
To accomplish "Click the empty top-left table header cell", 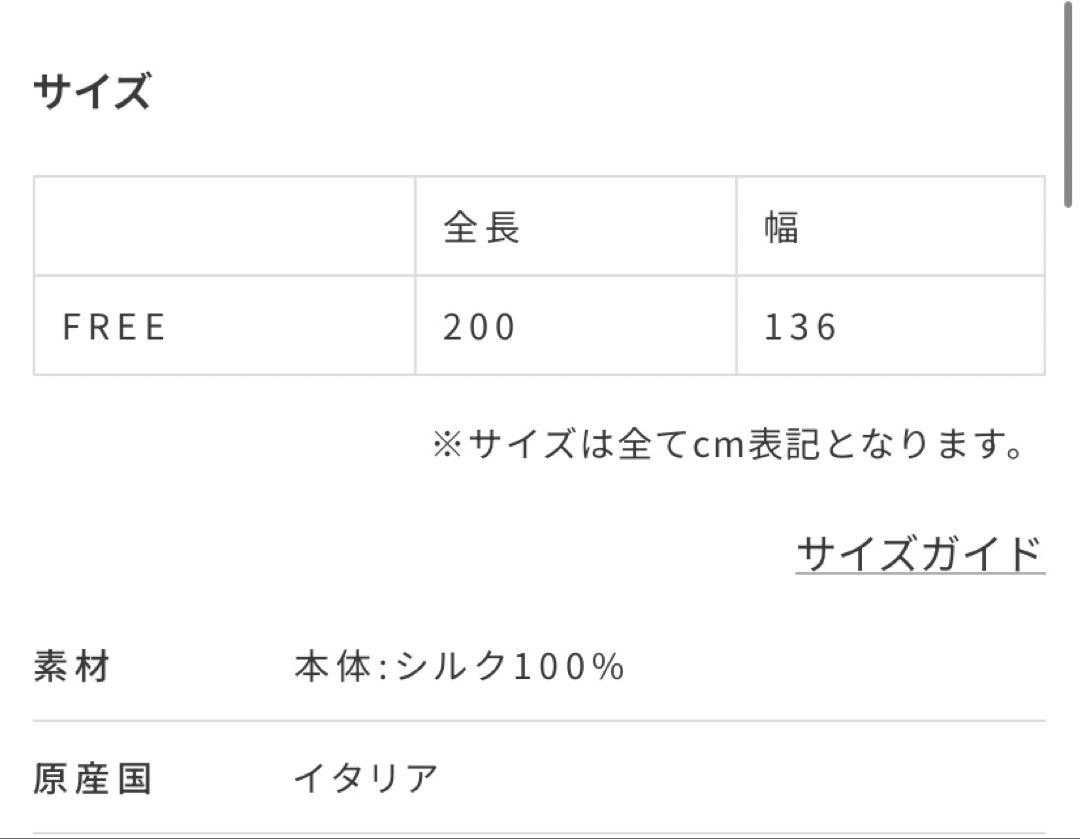I will (225, 226).
